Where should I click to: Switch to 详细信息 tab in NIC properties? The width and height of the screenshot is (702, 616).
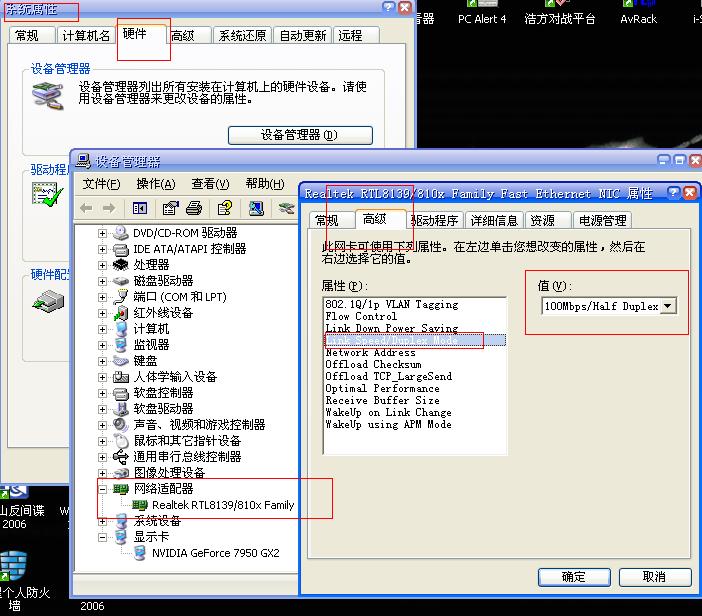494,220
